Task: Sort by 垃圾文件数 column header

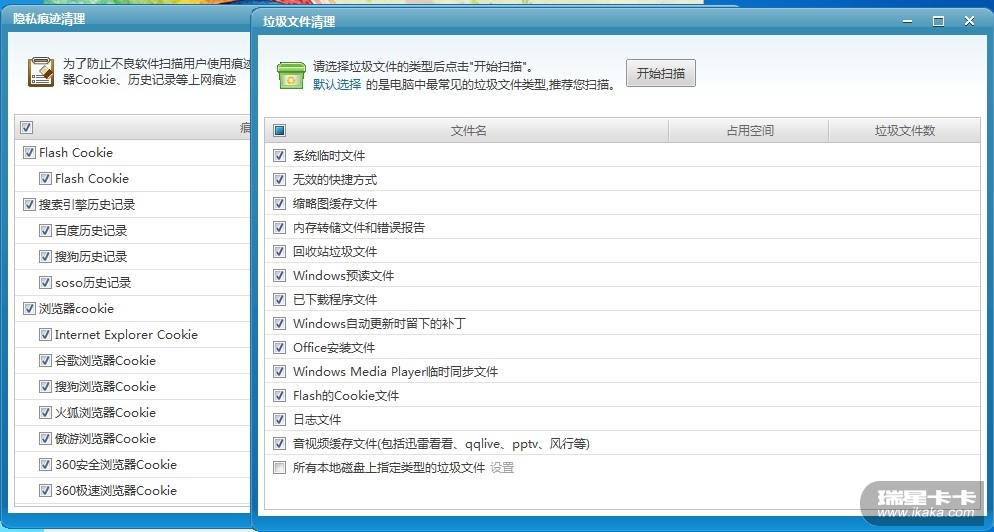Action: click(x=905, y=131)
